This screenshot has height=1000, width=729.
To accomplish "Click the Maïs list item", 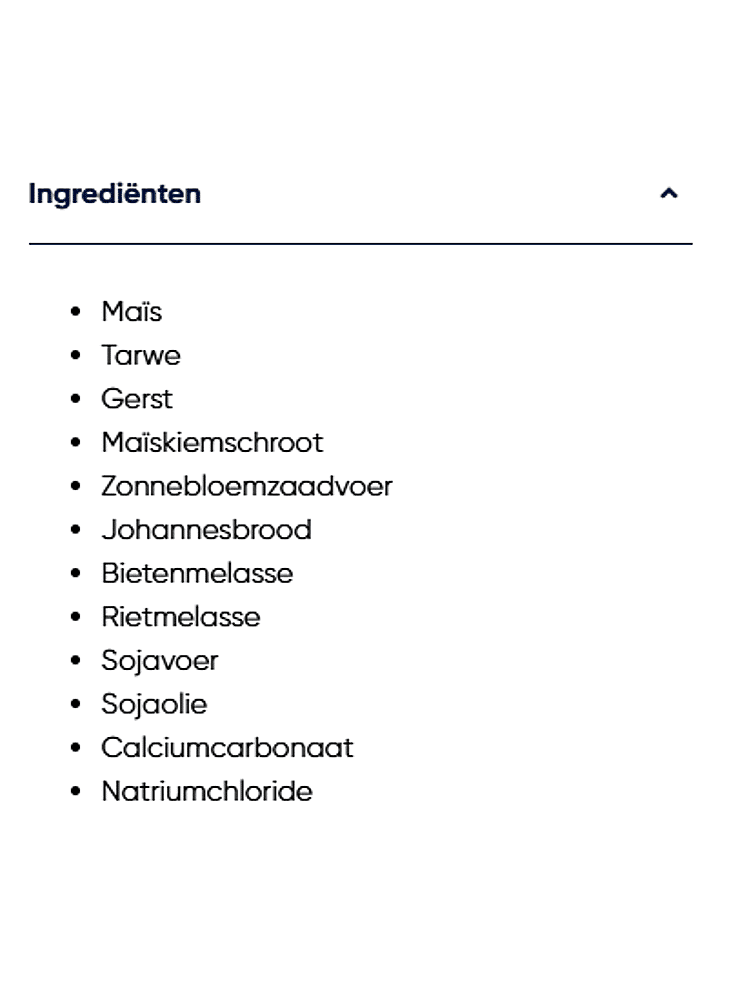I will [131, 312].
